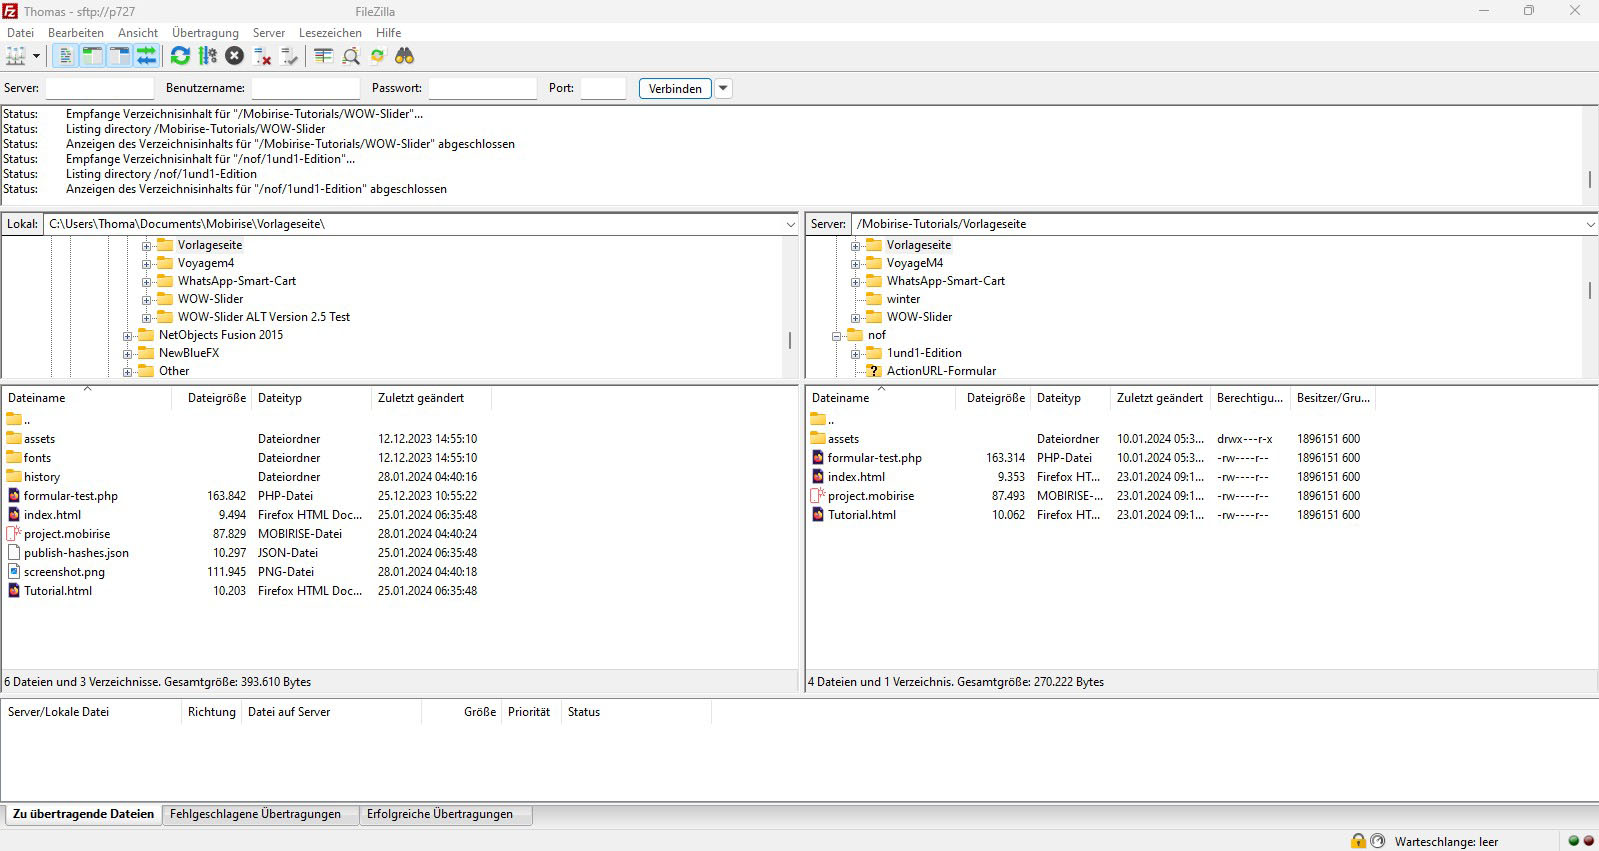Click the message log vertical scrollbar

click(1589, 179)
